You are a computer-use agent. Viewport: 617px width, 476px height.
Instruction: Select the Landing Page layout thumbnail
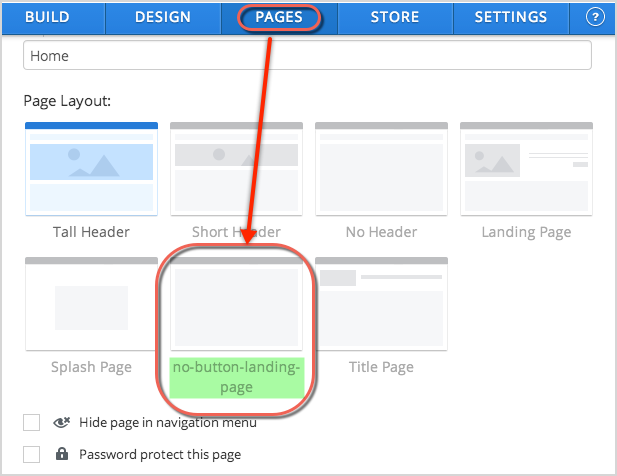click(x=526, y=168)
